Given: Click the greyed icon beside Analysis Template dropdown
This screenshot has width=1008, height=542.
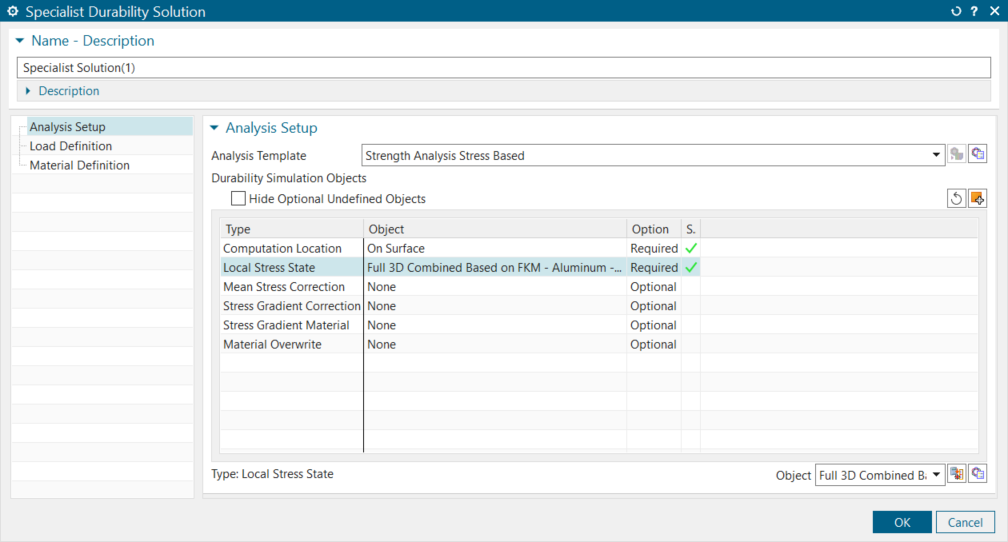Looking at the screenshot, I should tap(957, 155).
